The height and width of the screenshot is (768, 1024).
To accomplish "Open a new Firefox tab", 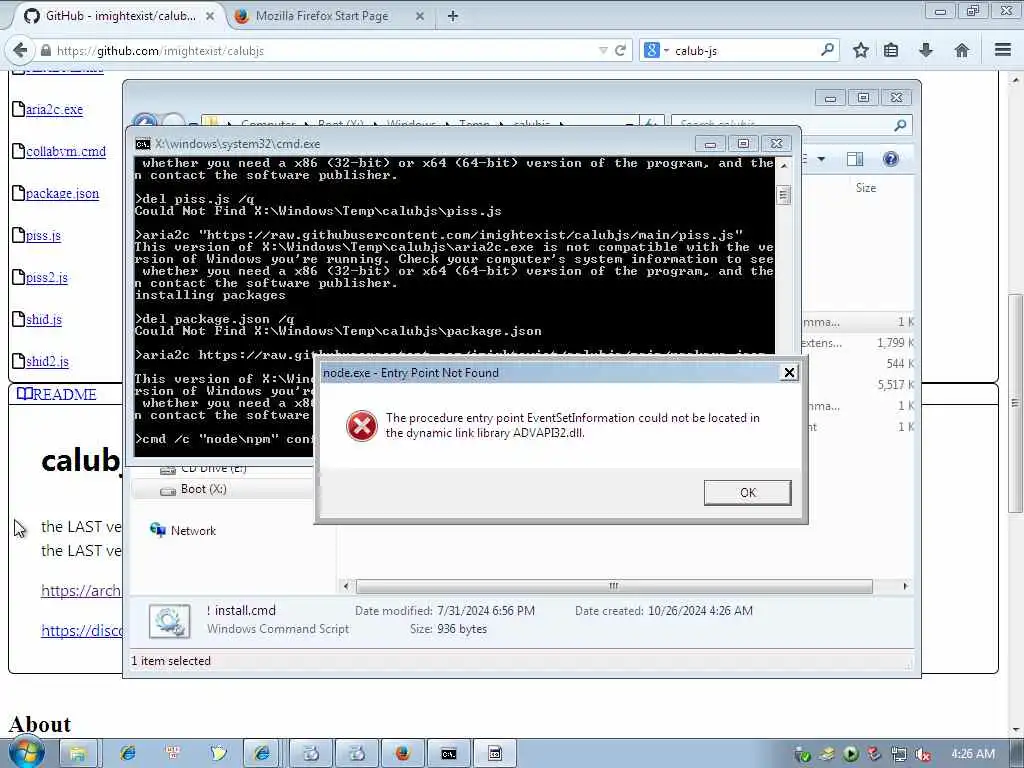I will (453, 16).
